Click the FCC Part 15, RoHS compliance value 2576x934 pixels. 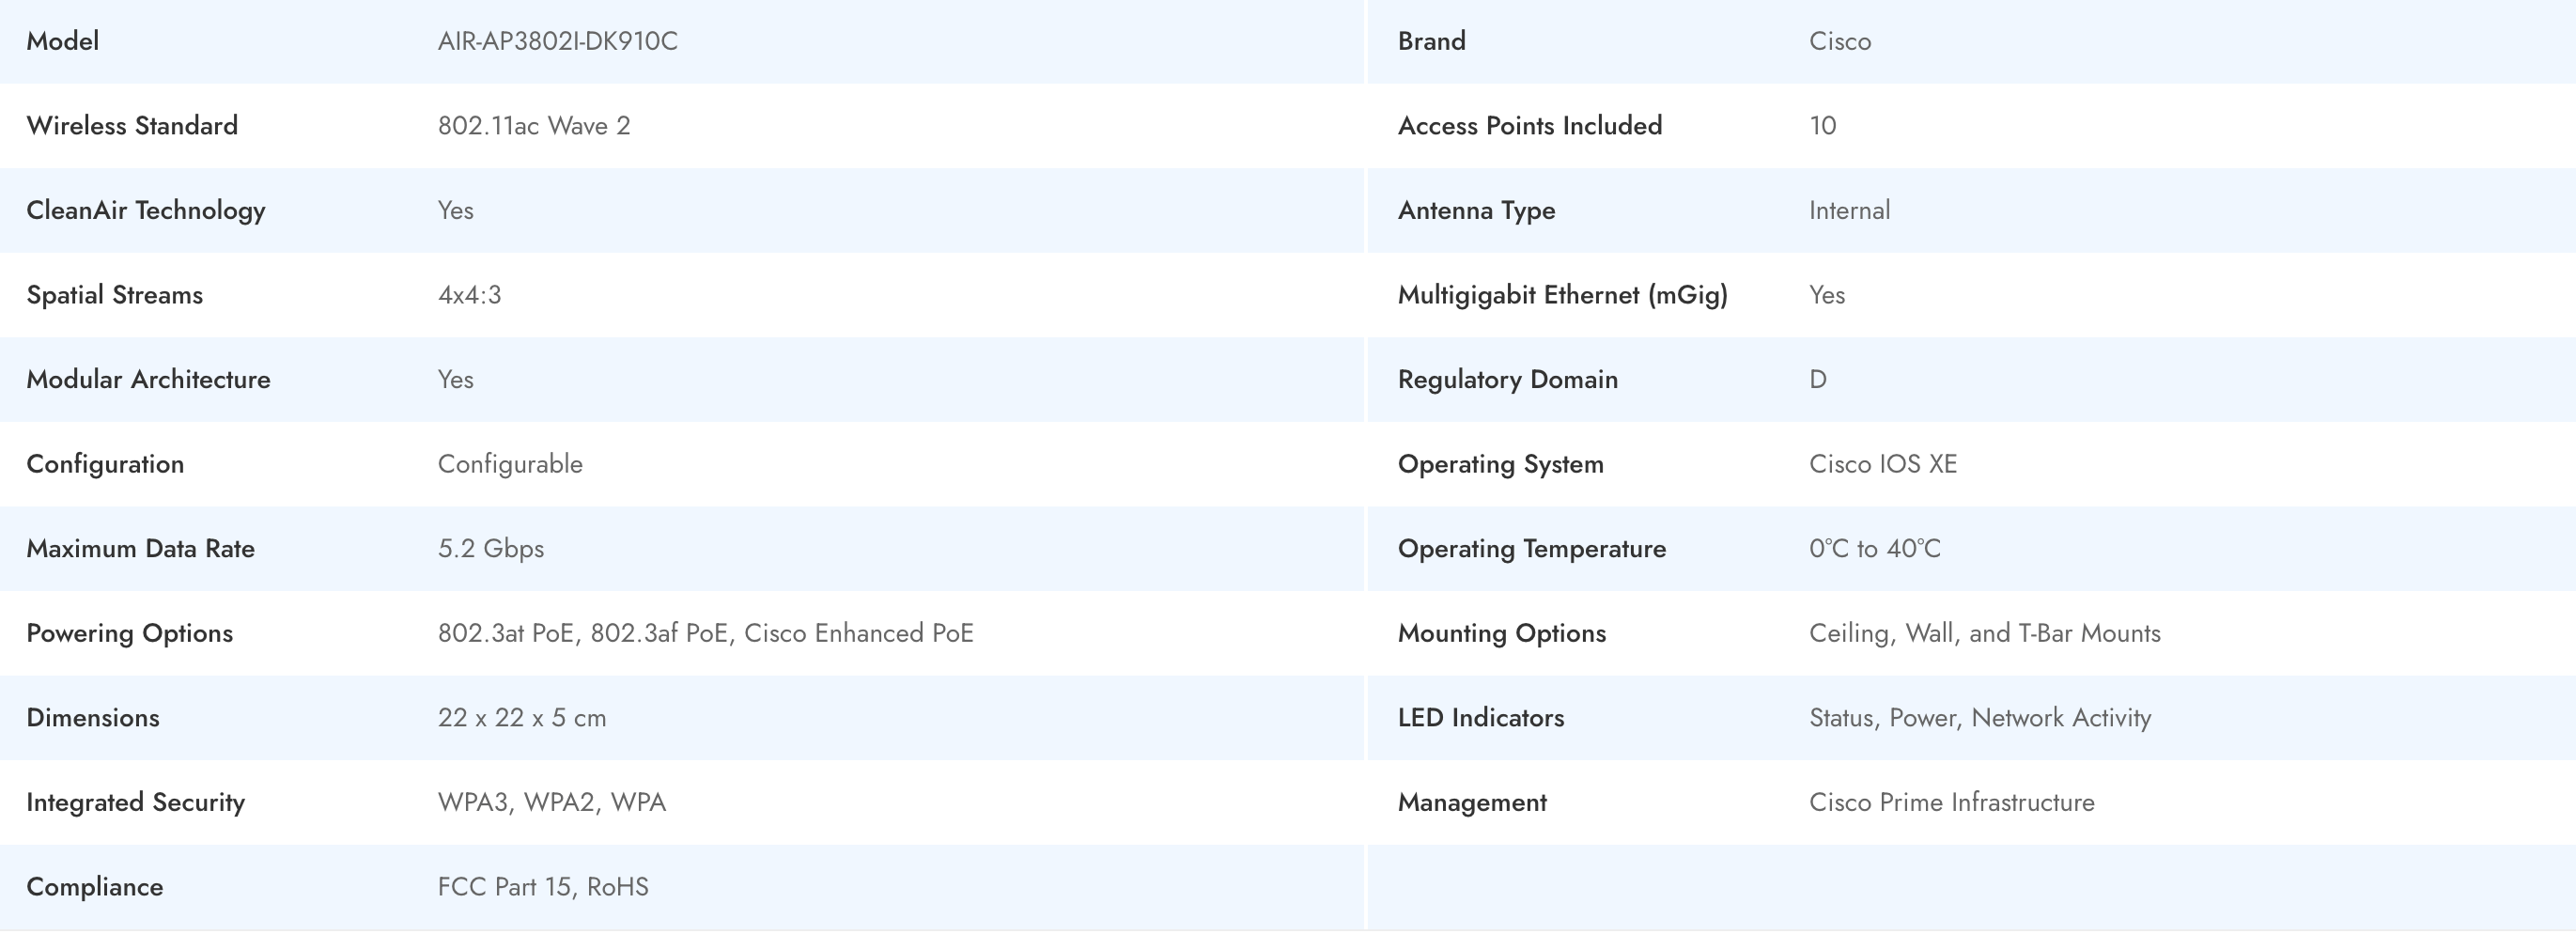[542, 887]
